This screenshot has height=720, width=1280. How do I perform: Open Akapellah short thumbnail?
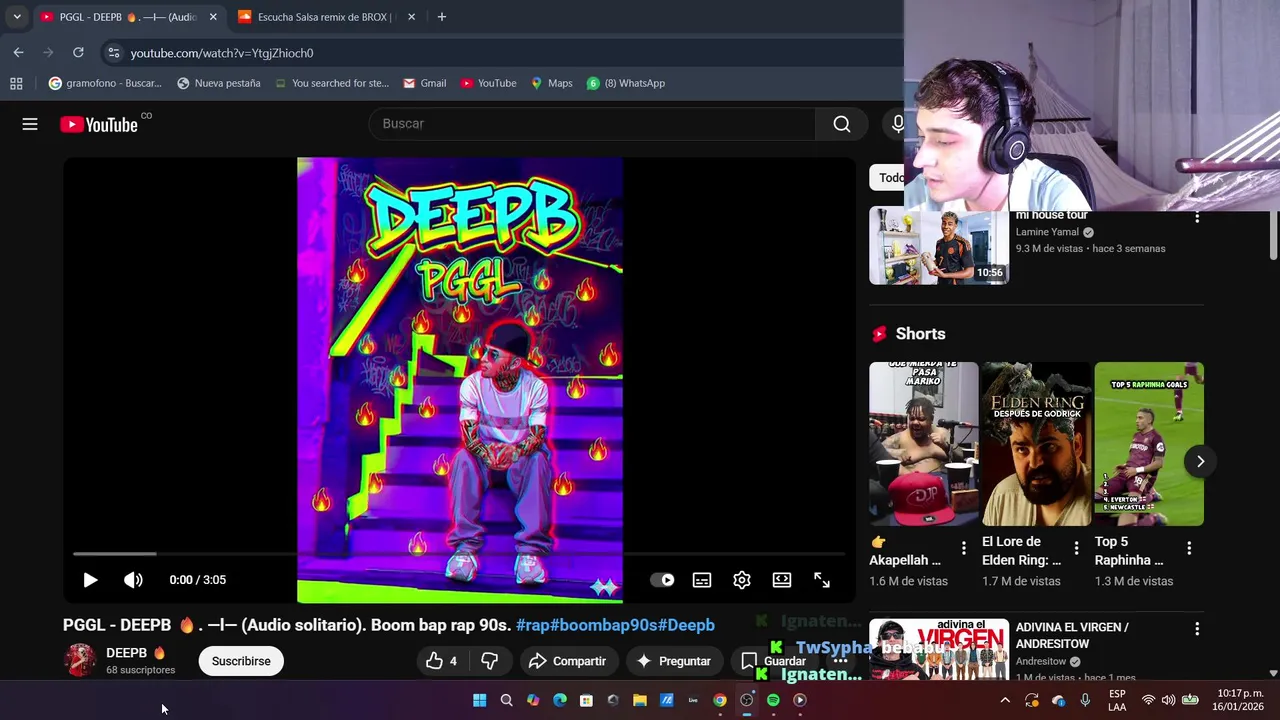[924, 444]
